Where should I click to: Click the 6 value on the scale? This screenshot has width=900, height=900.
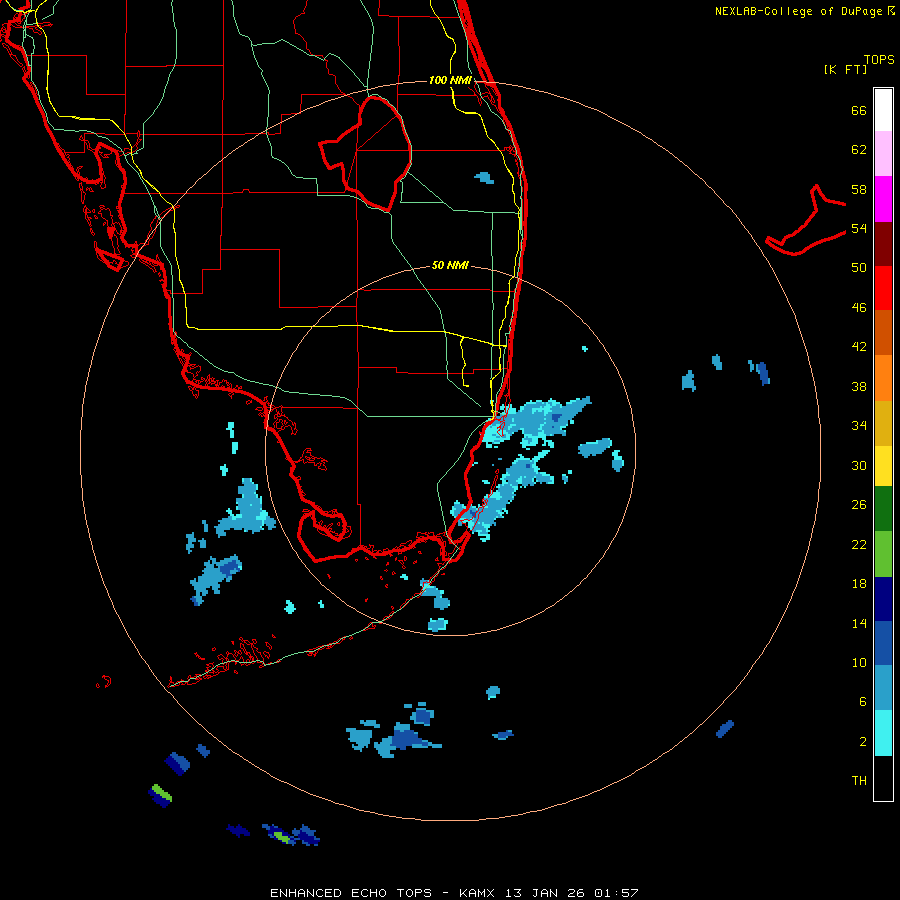863,701
